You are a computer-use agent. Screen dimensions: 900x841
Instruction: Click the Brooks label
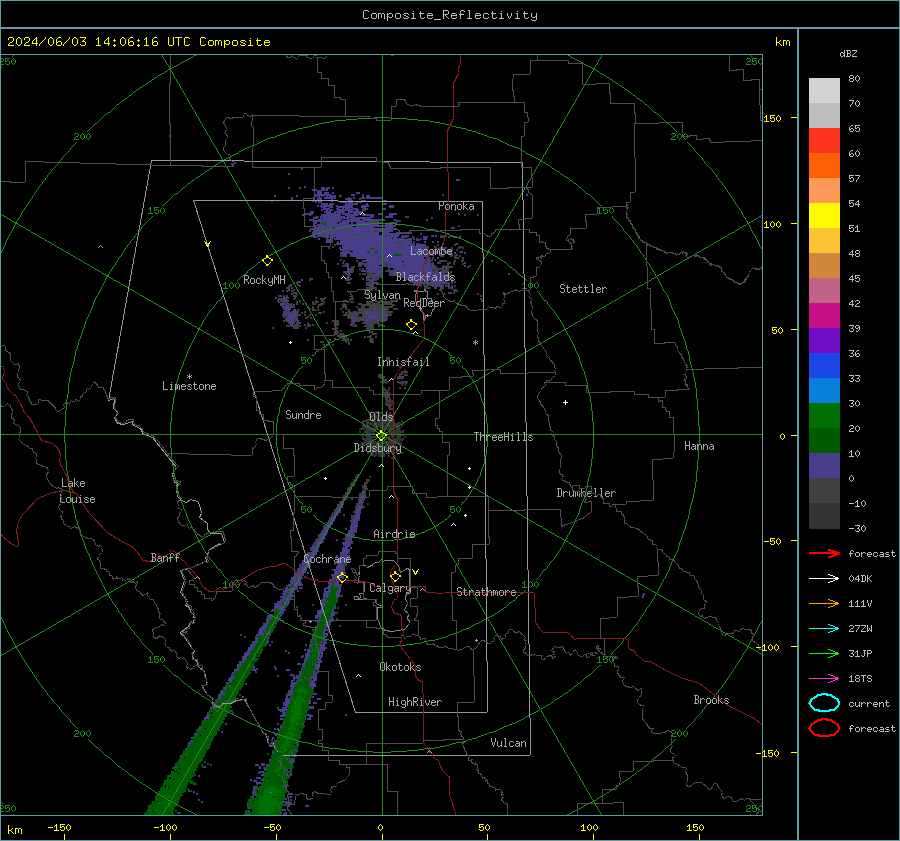pos(711,700)
